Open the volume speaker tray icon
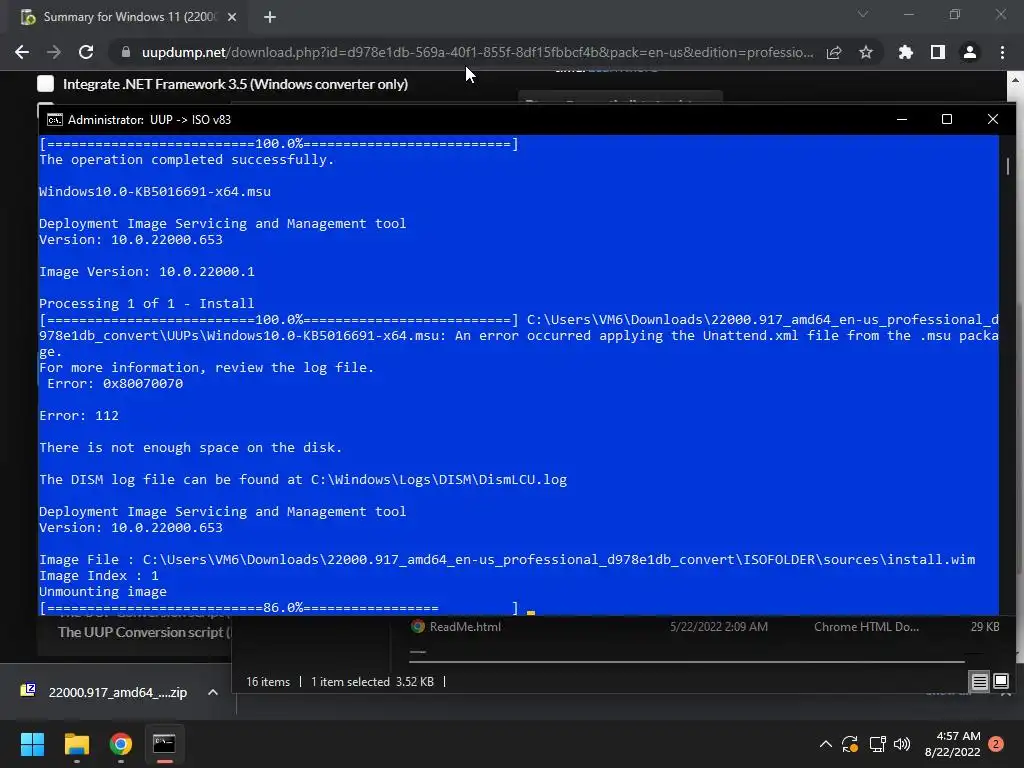The image size is (1024, 768). pyautogui.click(x=902, y=744)
